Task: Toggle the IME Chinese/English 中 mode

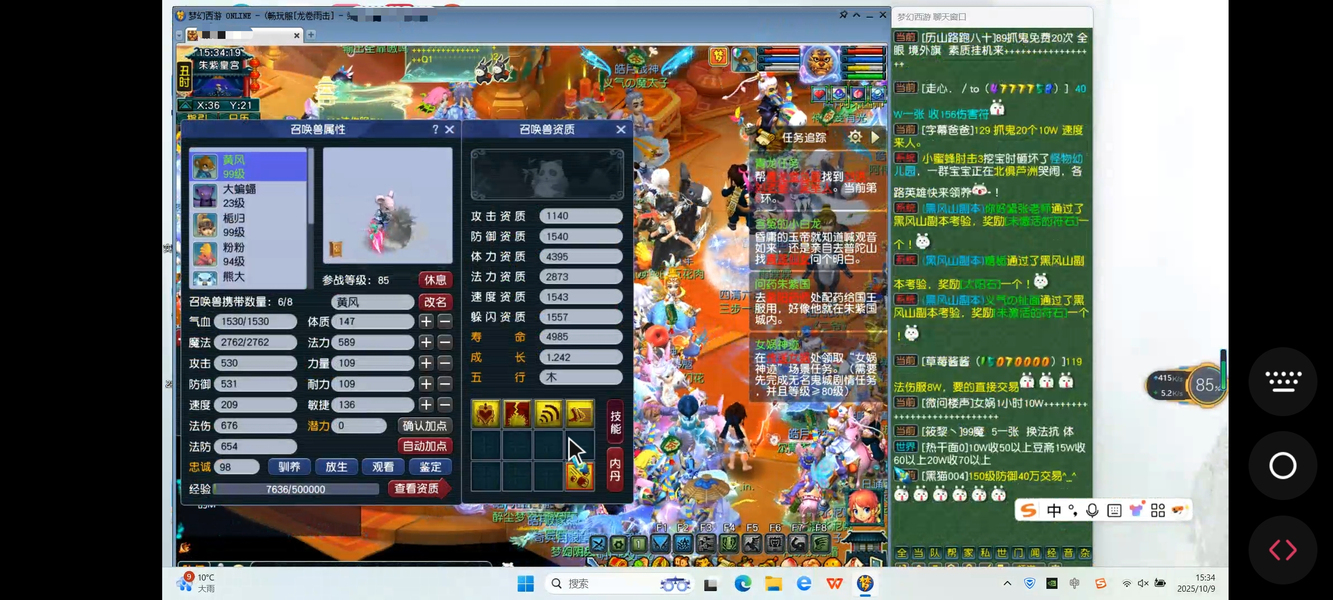Action: tap(1054, 510)
